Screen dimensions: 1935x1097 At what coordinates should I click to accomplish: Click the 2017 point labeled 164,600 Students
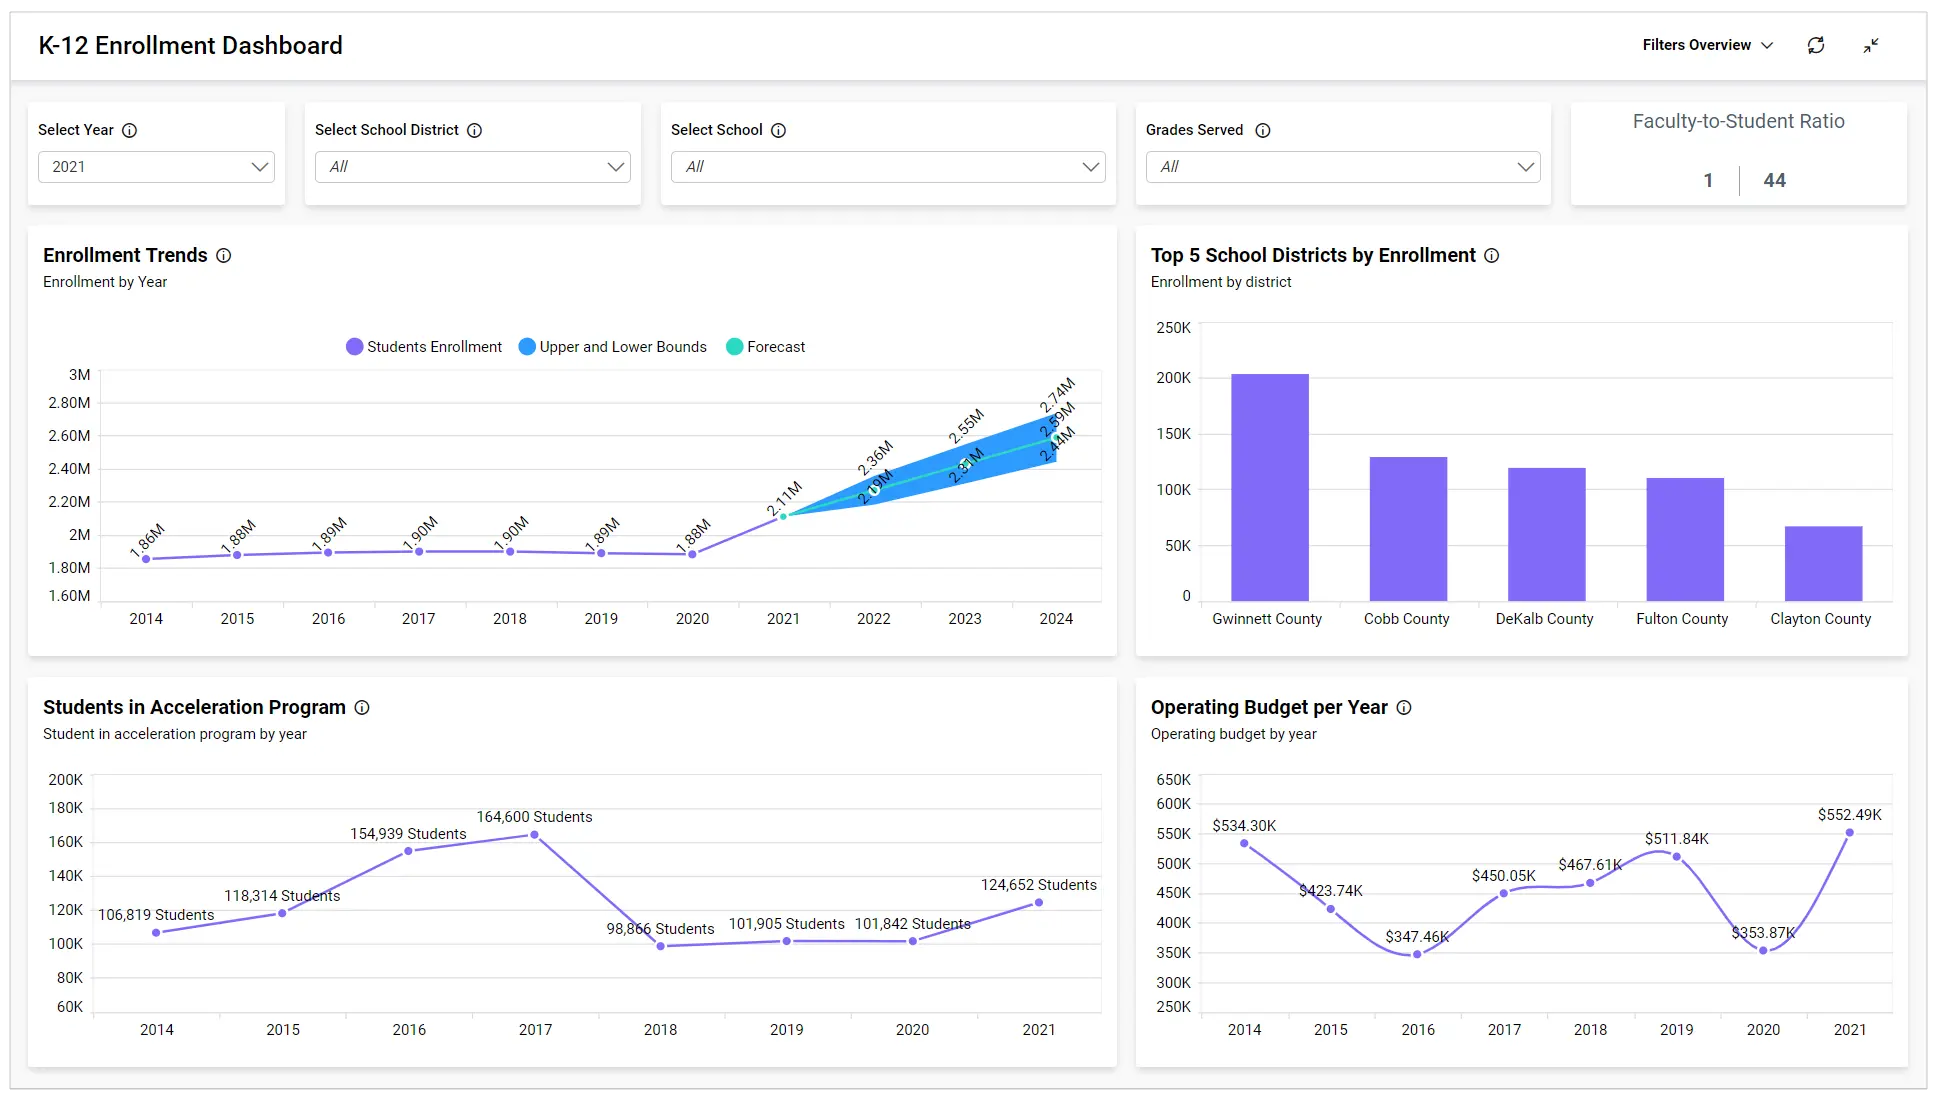[x=535, y=834]
